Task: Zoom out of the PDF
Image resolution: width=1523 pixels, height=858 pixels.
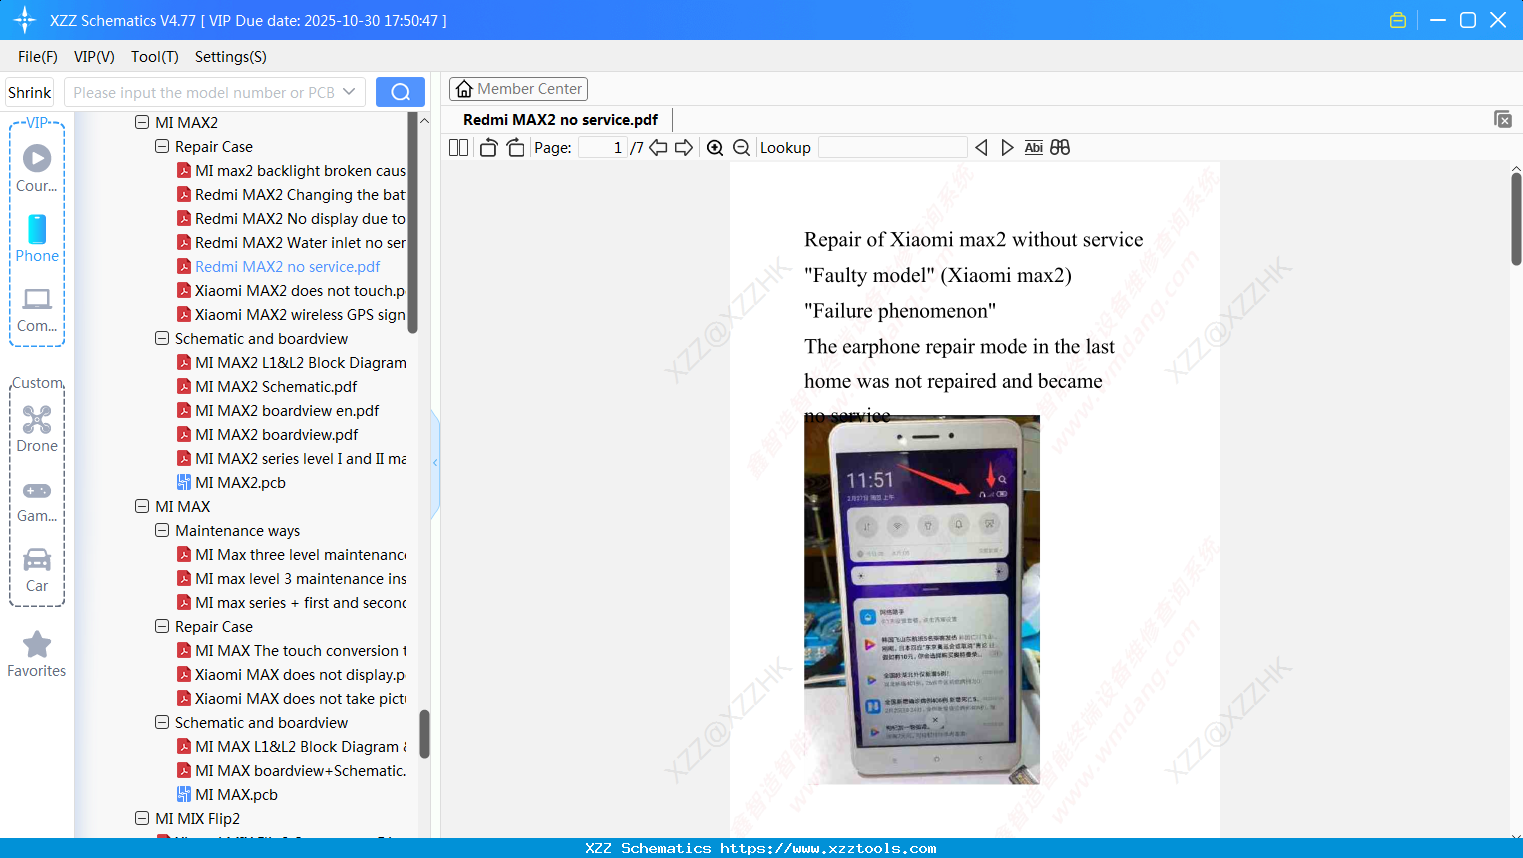Action: tap(742, 148)
